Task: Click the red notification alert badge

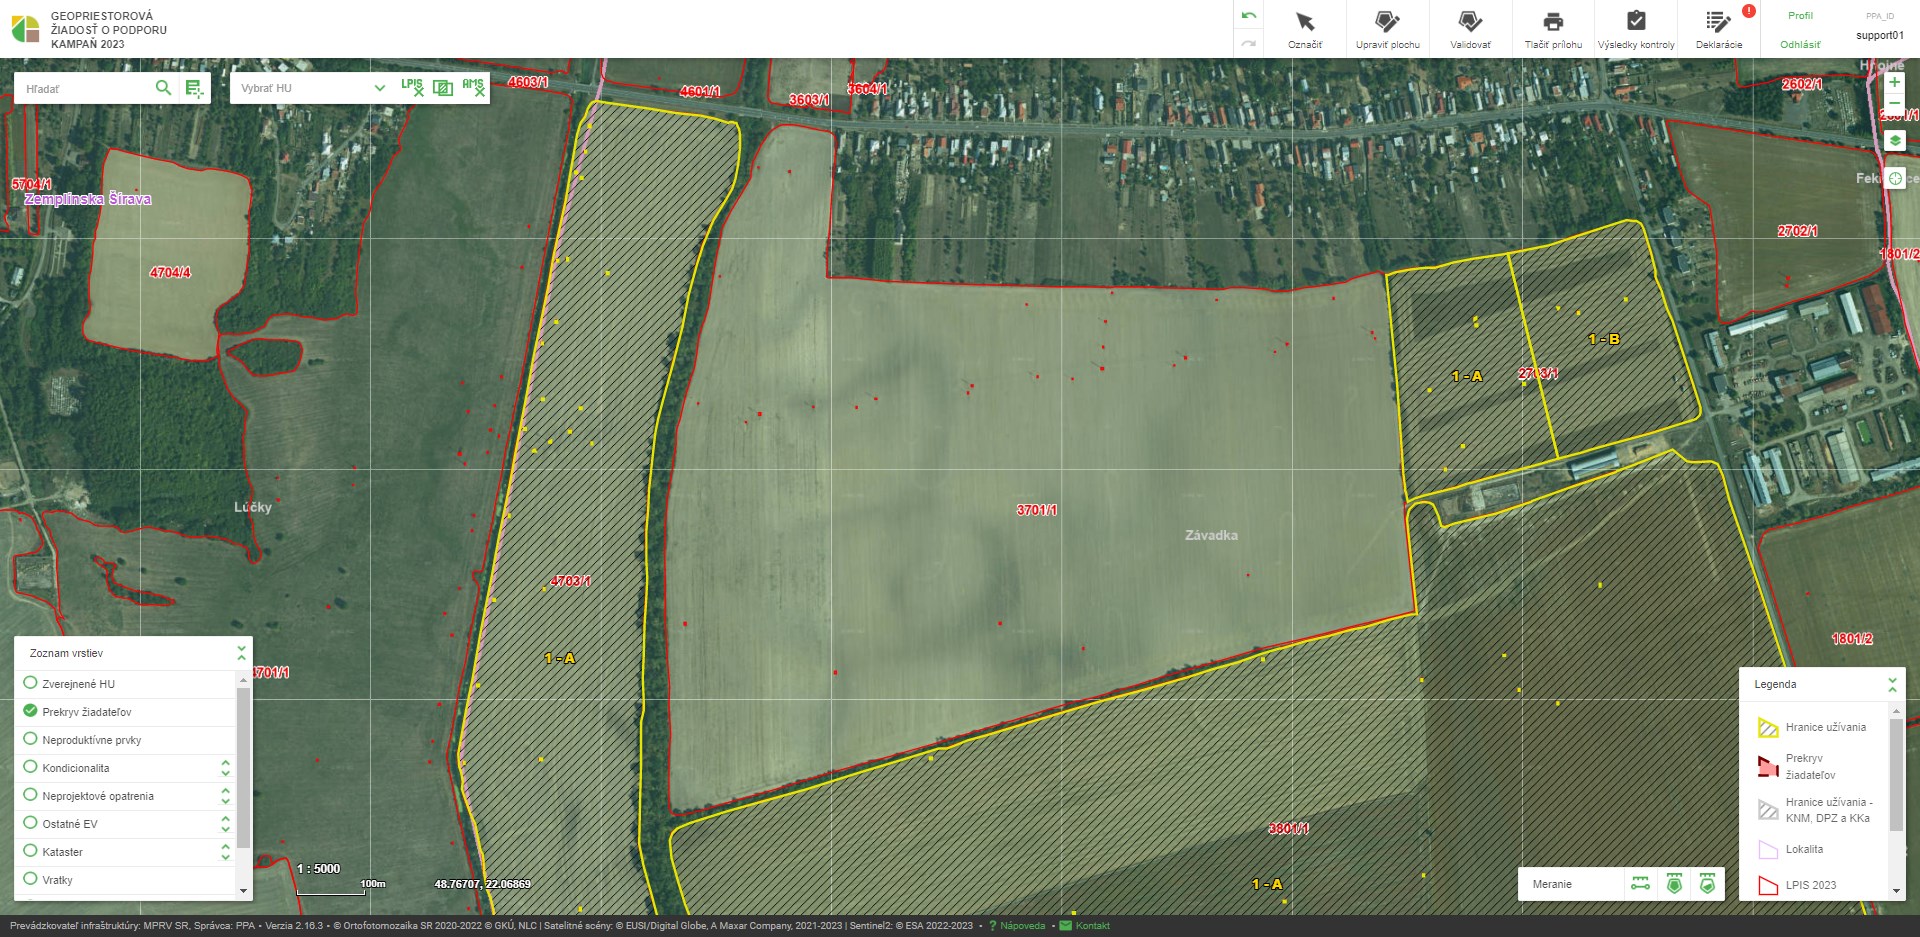Action: (x=1748, y=11)
